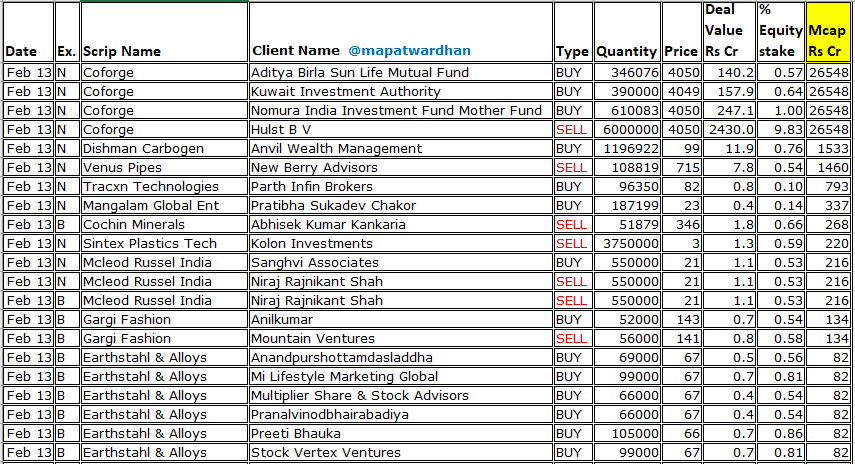Select the Hulst B V client cell
This screenshot has height=464, width=855.
click(401, 130)
